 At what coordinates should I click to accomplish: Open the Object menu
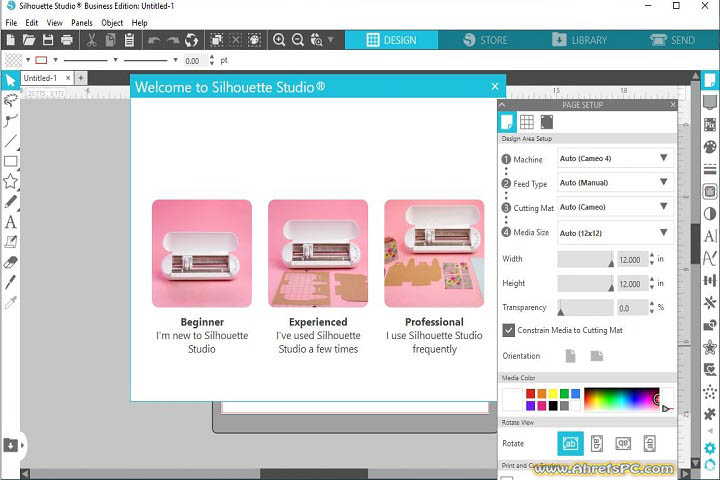(112, 23)
